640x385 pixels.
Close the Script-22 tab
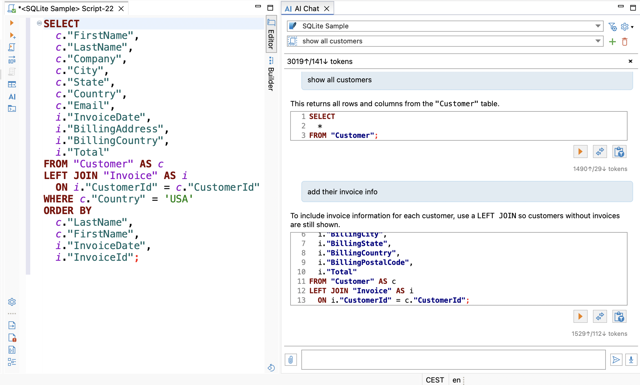[x=121, y=9]
